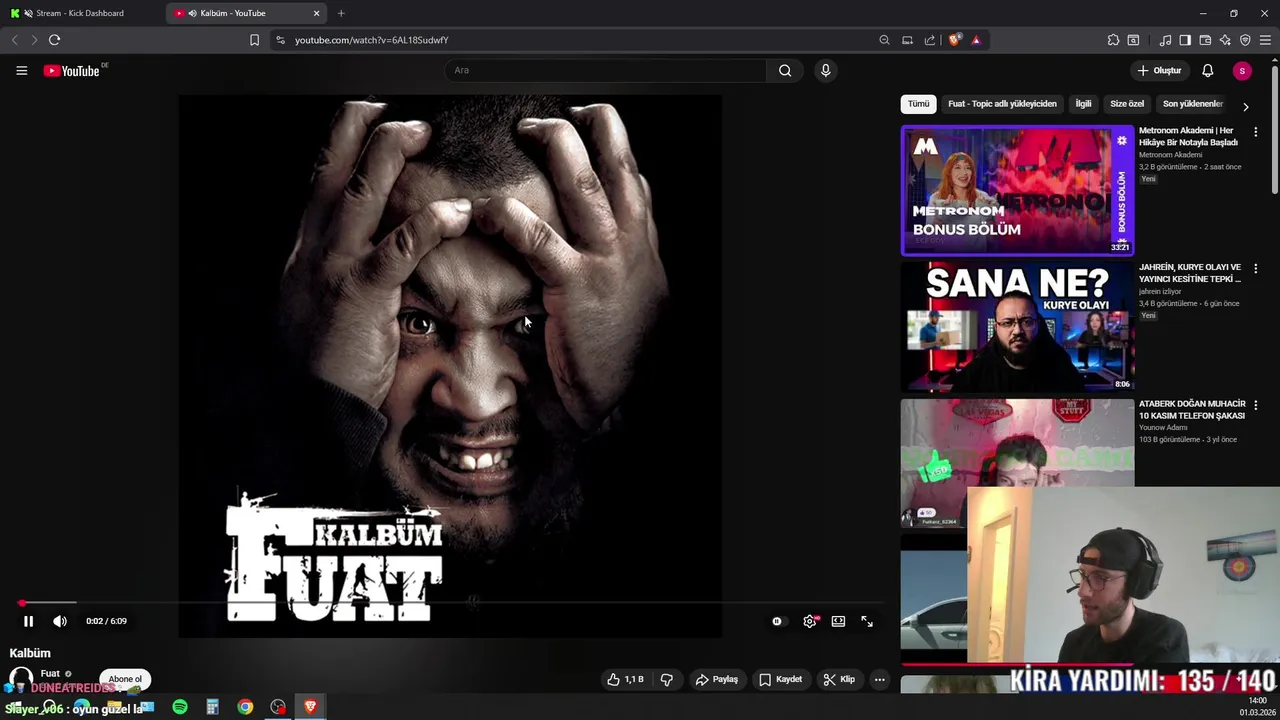
Task: Open JAHREİN, KURYE OLAYI video title
Action: 1190,273
